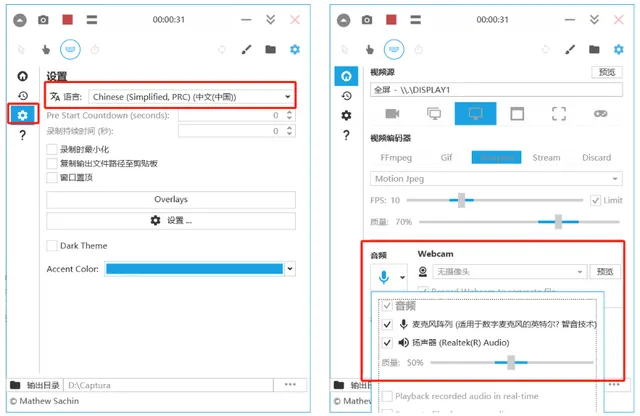Select the Stream encoder tab
The width and height of the screenshot is (640, 416).
pyautogui.click(x=546, y=158)
